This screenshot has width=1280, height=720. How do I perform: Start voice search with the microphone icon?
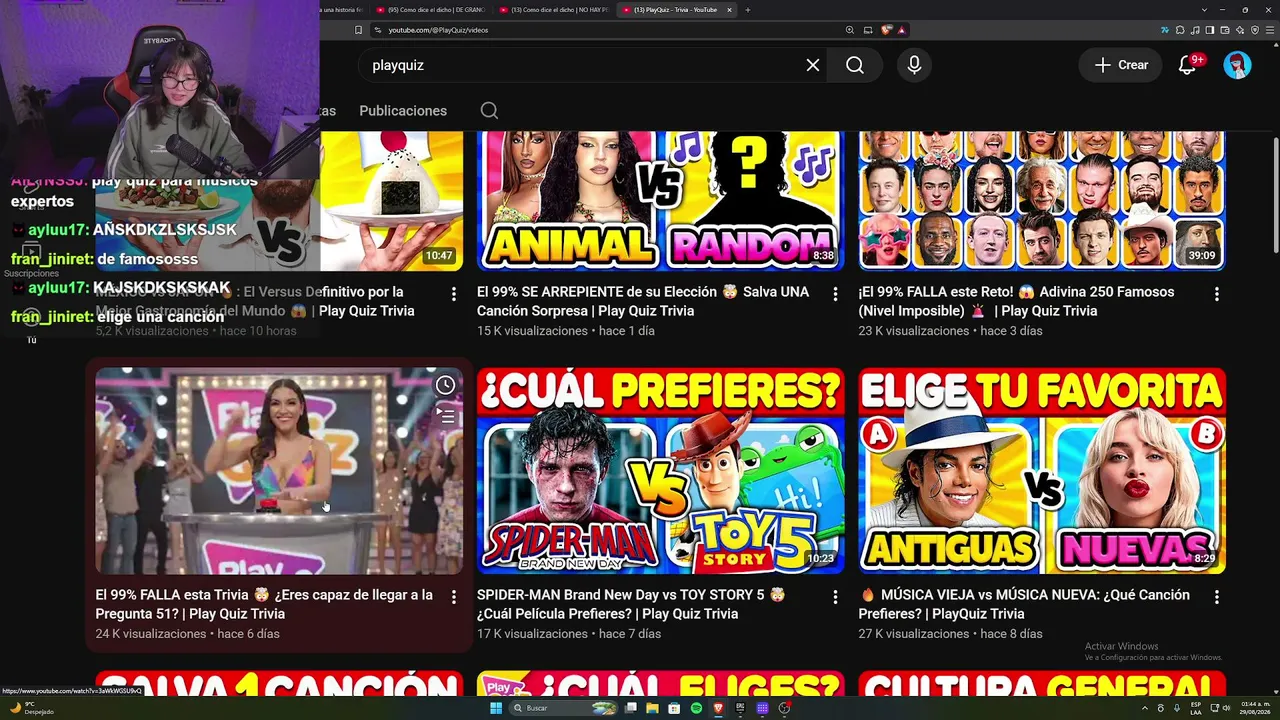click(x=914, y=65)
